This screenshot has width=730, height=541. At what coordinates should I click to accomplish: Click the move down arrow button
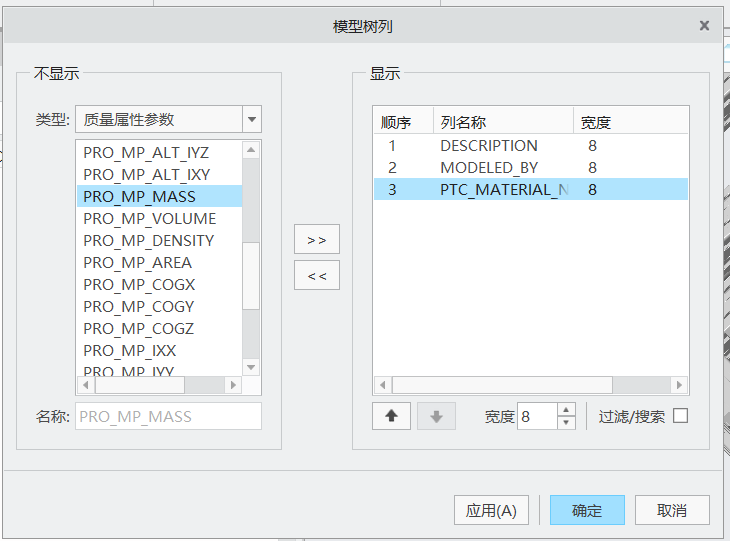point(436,416)
